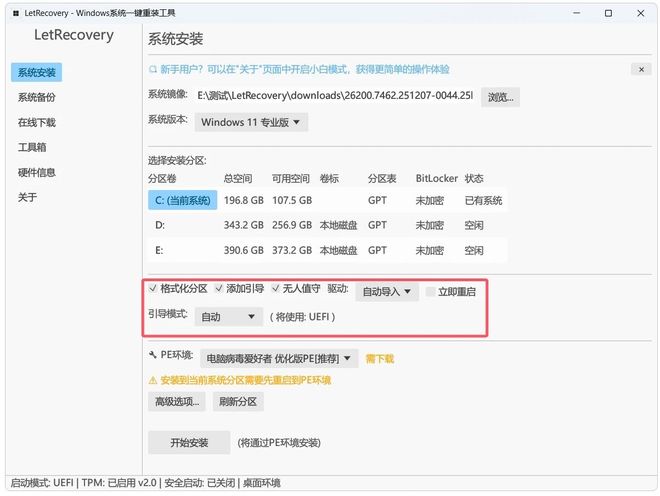Click 373.2 GB free space cell

[292, 251]
